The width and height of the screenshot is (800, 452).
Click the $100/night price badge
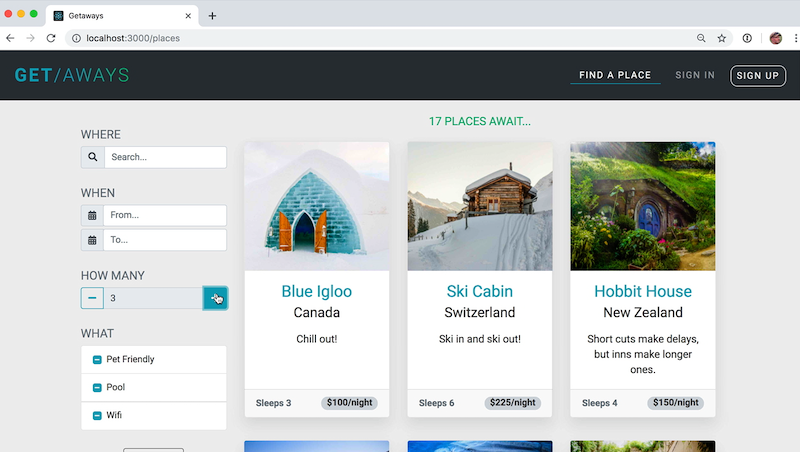point(349,403)
